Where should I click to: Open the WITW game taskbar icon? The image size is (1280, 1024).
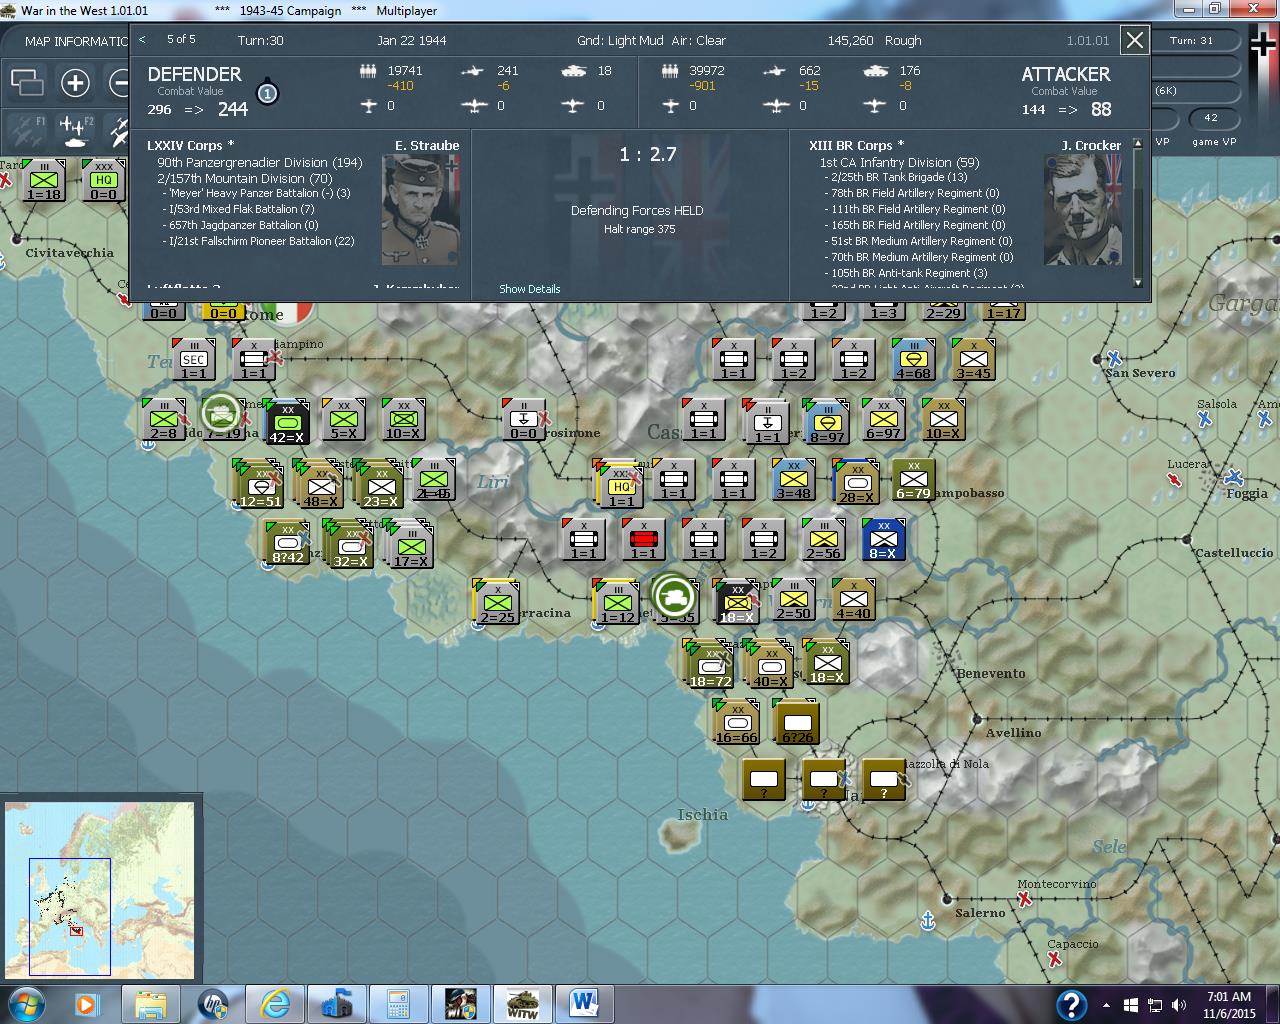(522, 1003)
